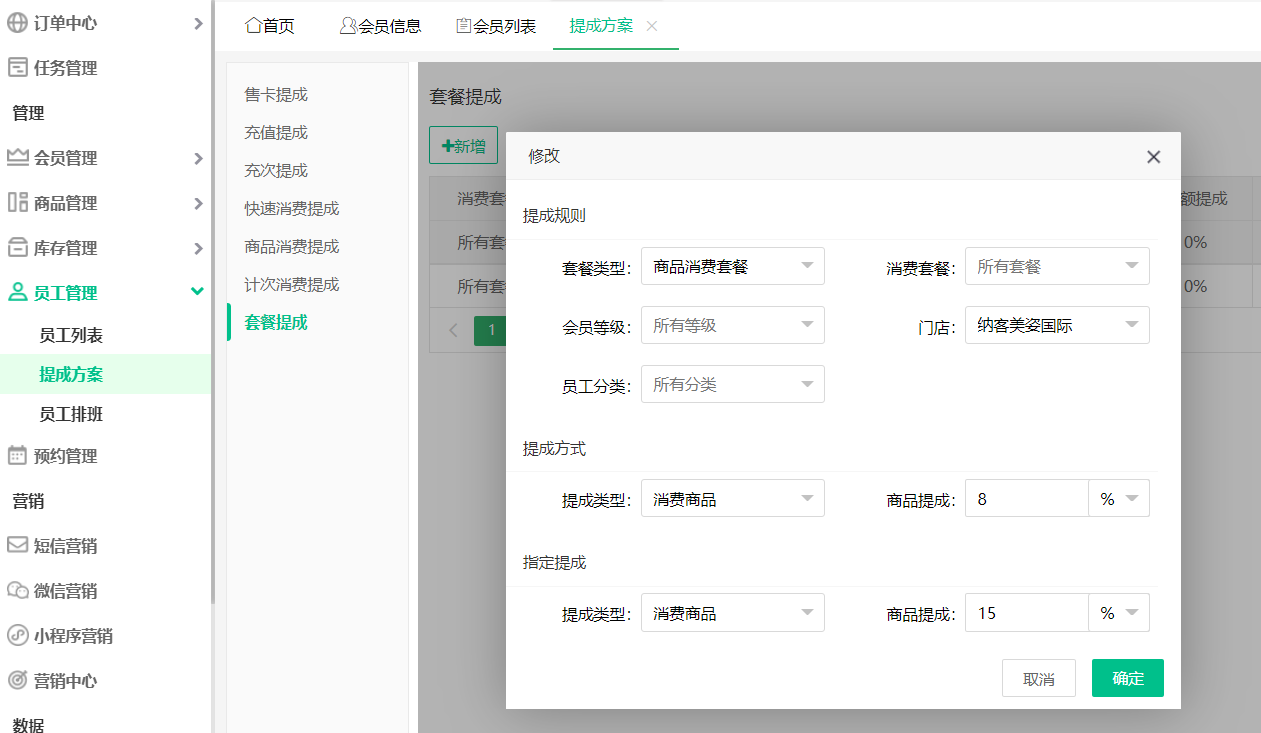The image size is (1261, 733).
Task: Open the percentage unit dropdown beside 商品提成
Action: pyautogui.click(x=1119, y=497)
